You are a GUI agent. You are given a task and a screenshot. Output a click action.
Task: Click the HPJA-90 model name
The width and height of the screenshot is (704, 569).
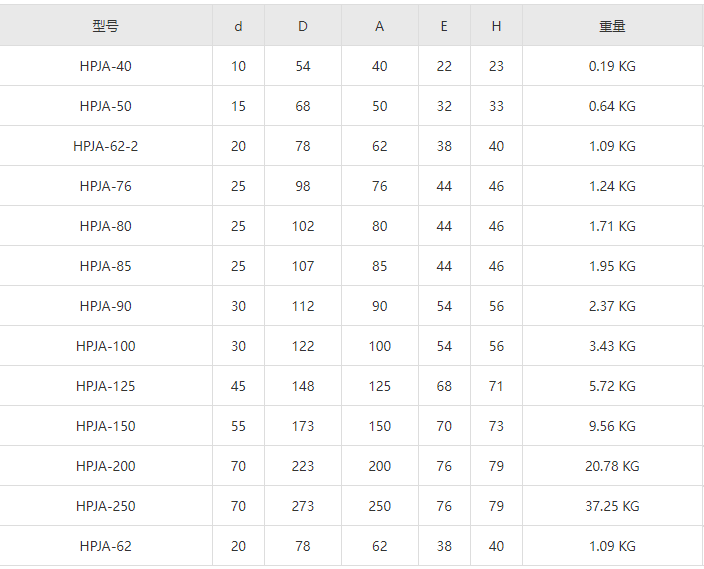106,306
